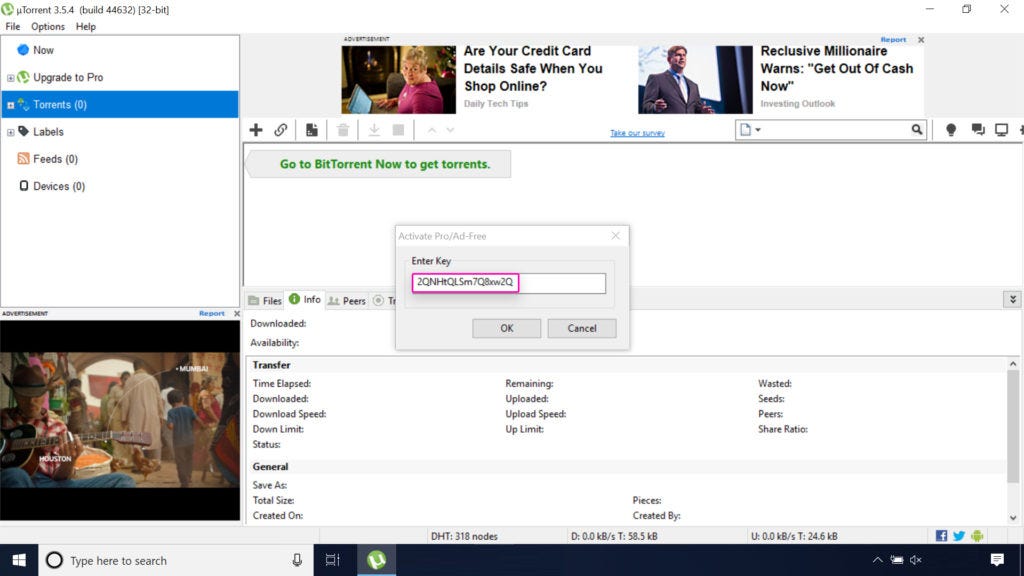Click the remote monitor icon in toolbar
The width and height of the screenshot is (1024, 576).
click(x=1001, y=130)
